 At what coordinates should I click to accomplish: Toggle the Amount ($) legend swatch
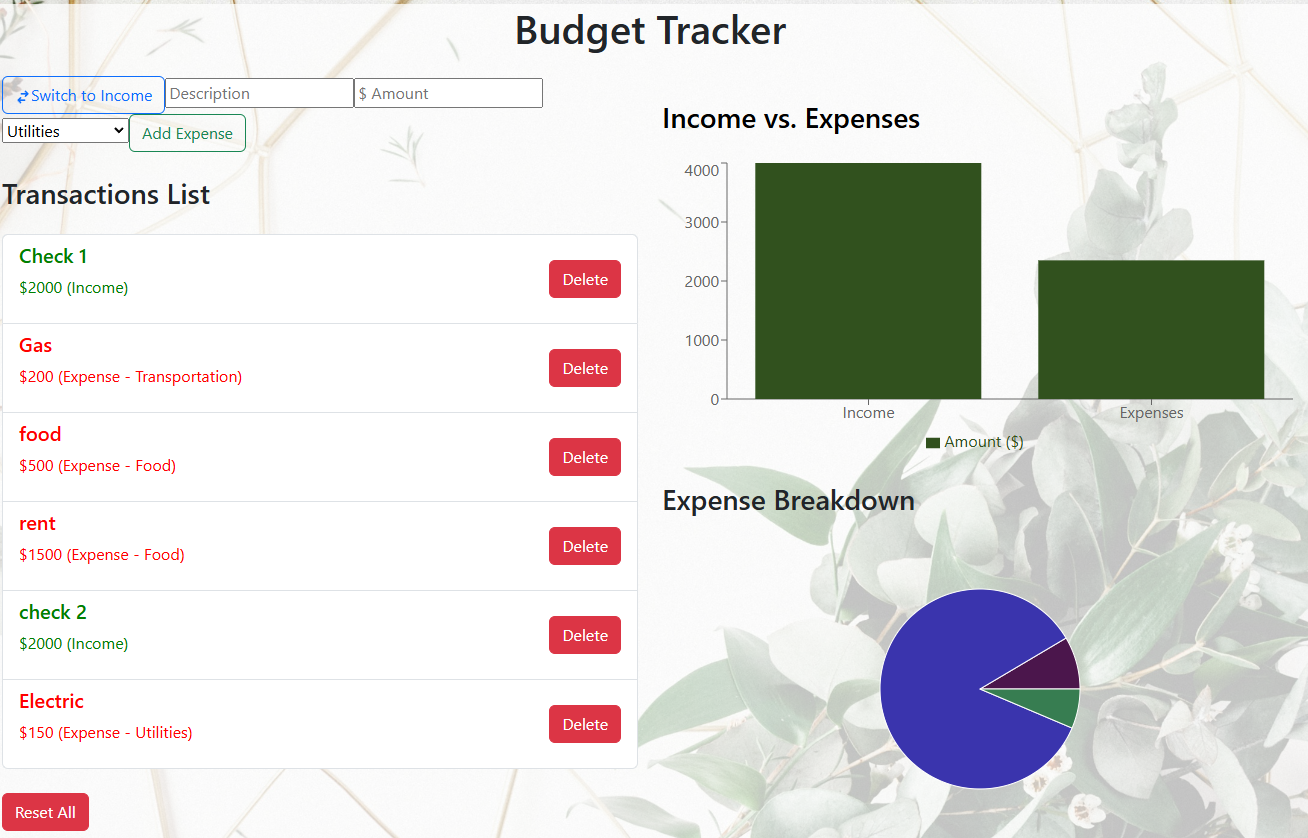click(x=933, y=442)
